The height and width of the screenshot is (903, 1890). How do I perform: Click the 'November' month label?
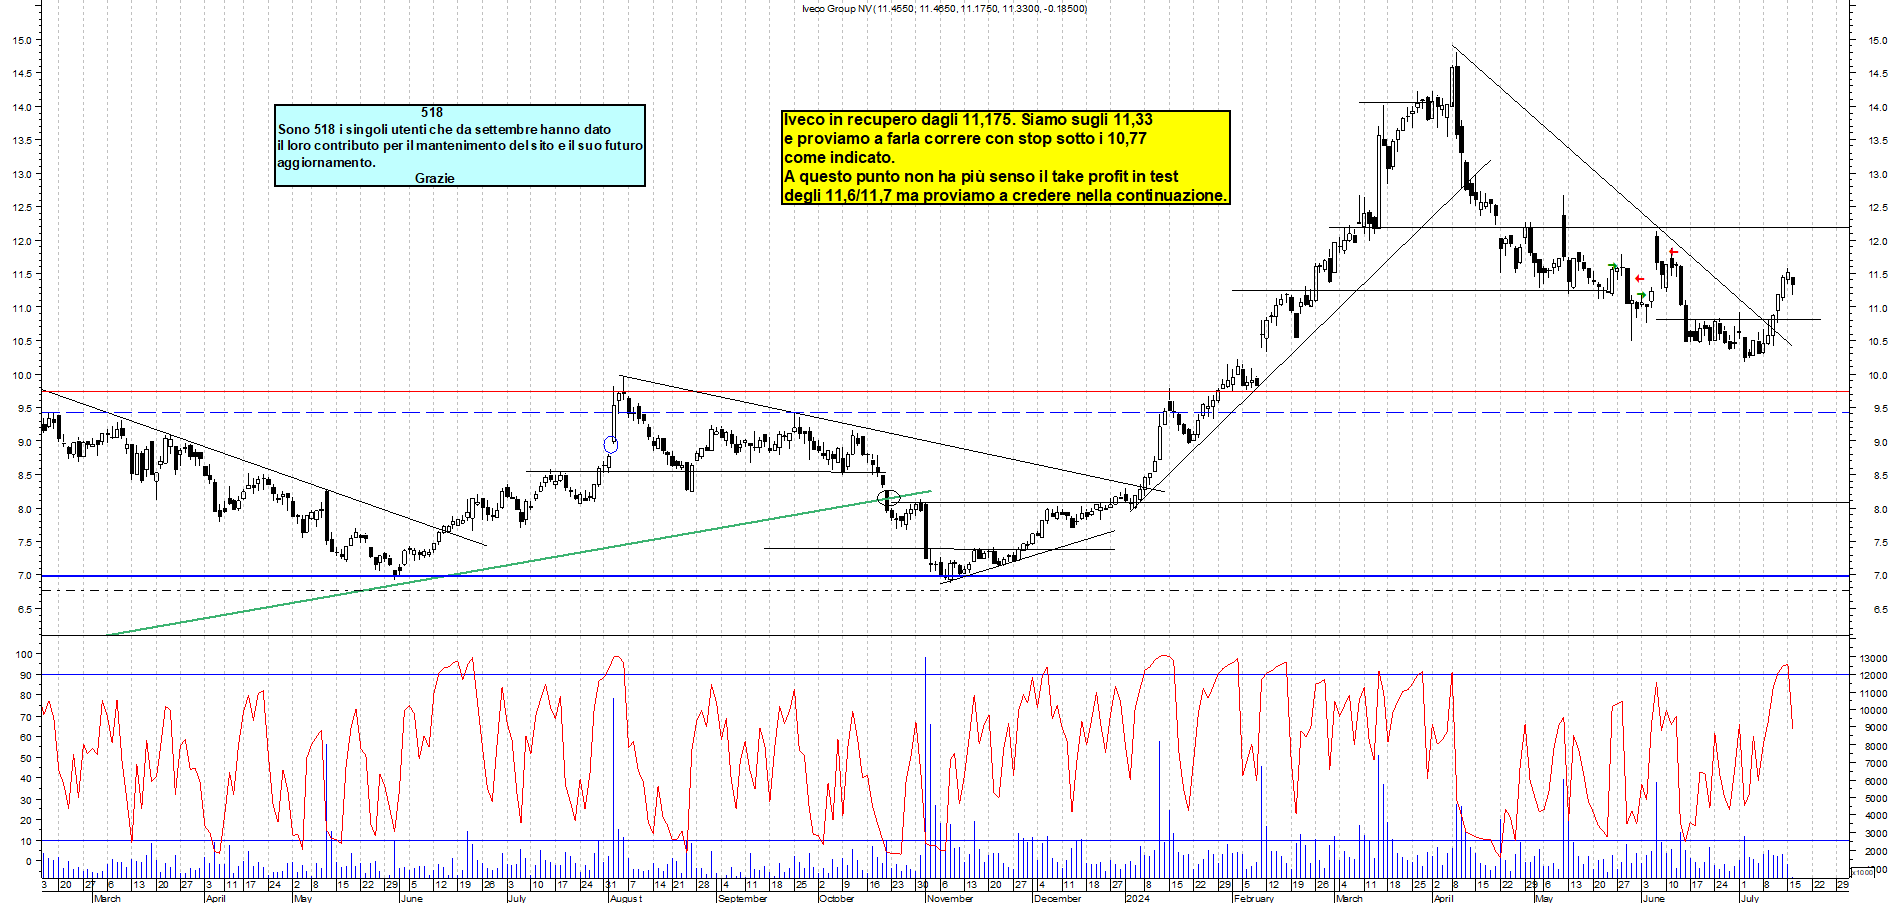(x=950, y=898)
